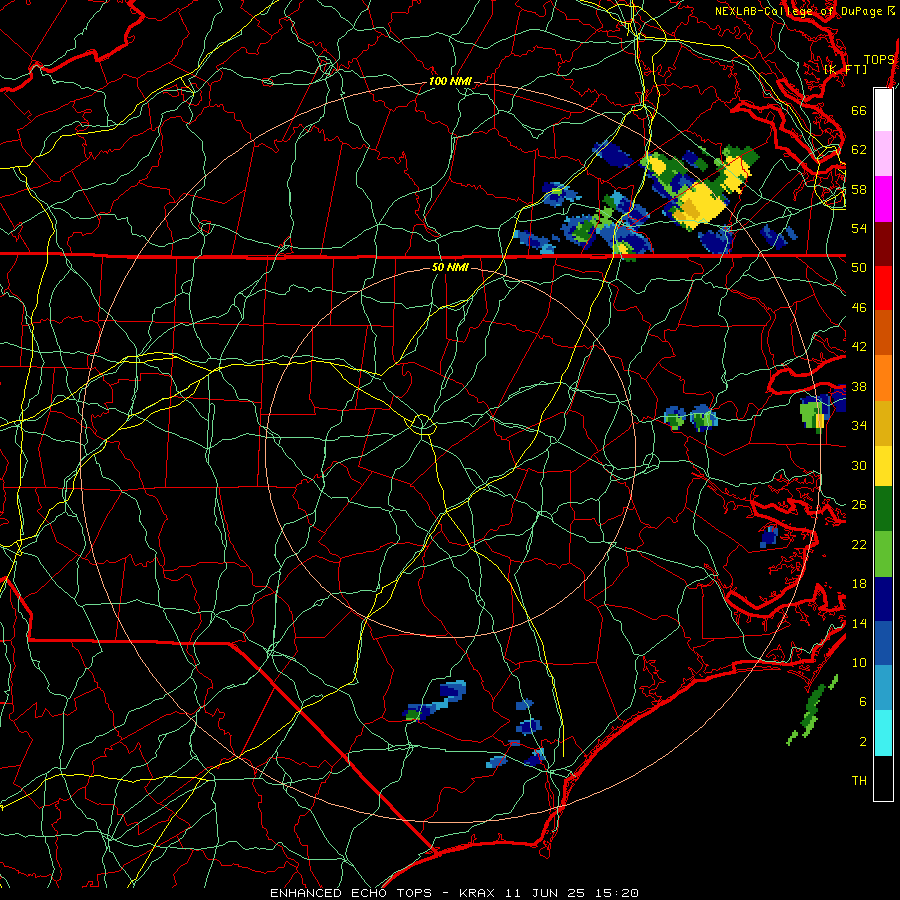The image size is (900, 900).
Task: Click the '50 NMI' range ring label
Action: coord(450,267)
